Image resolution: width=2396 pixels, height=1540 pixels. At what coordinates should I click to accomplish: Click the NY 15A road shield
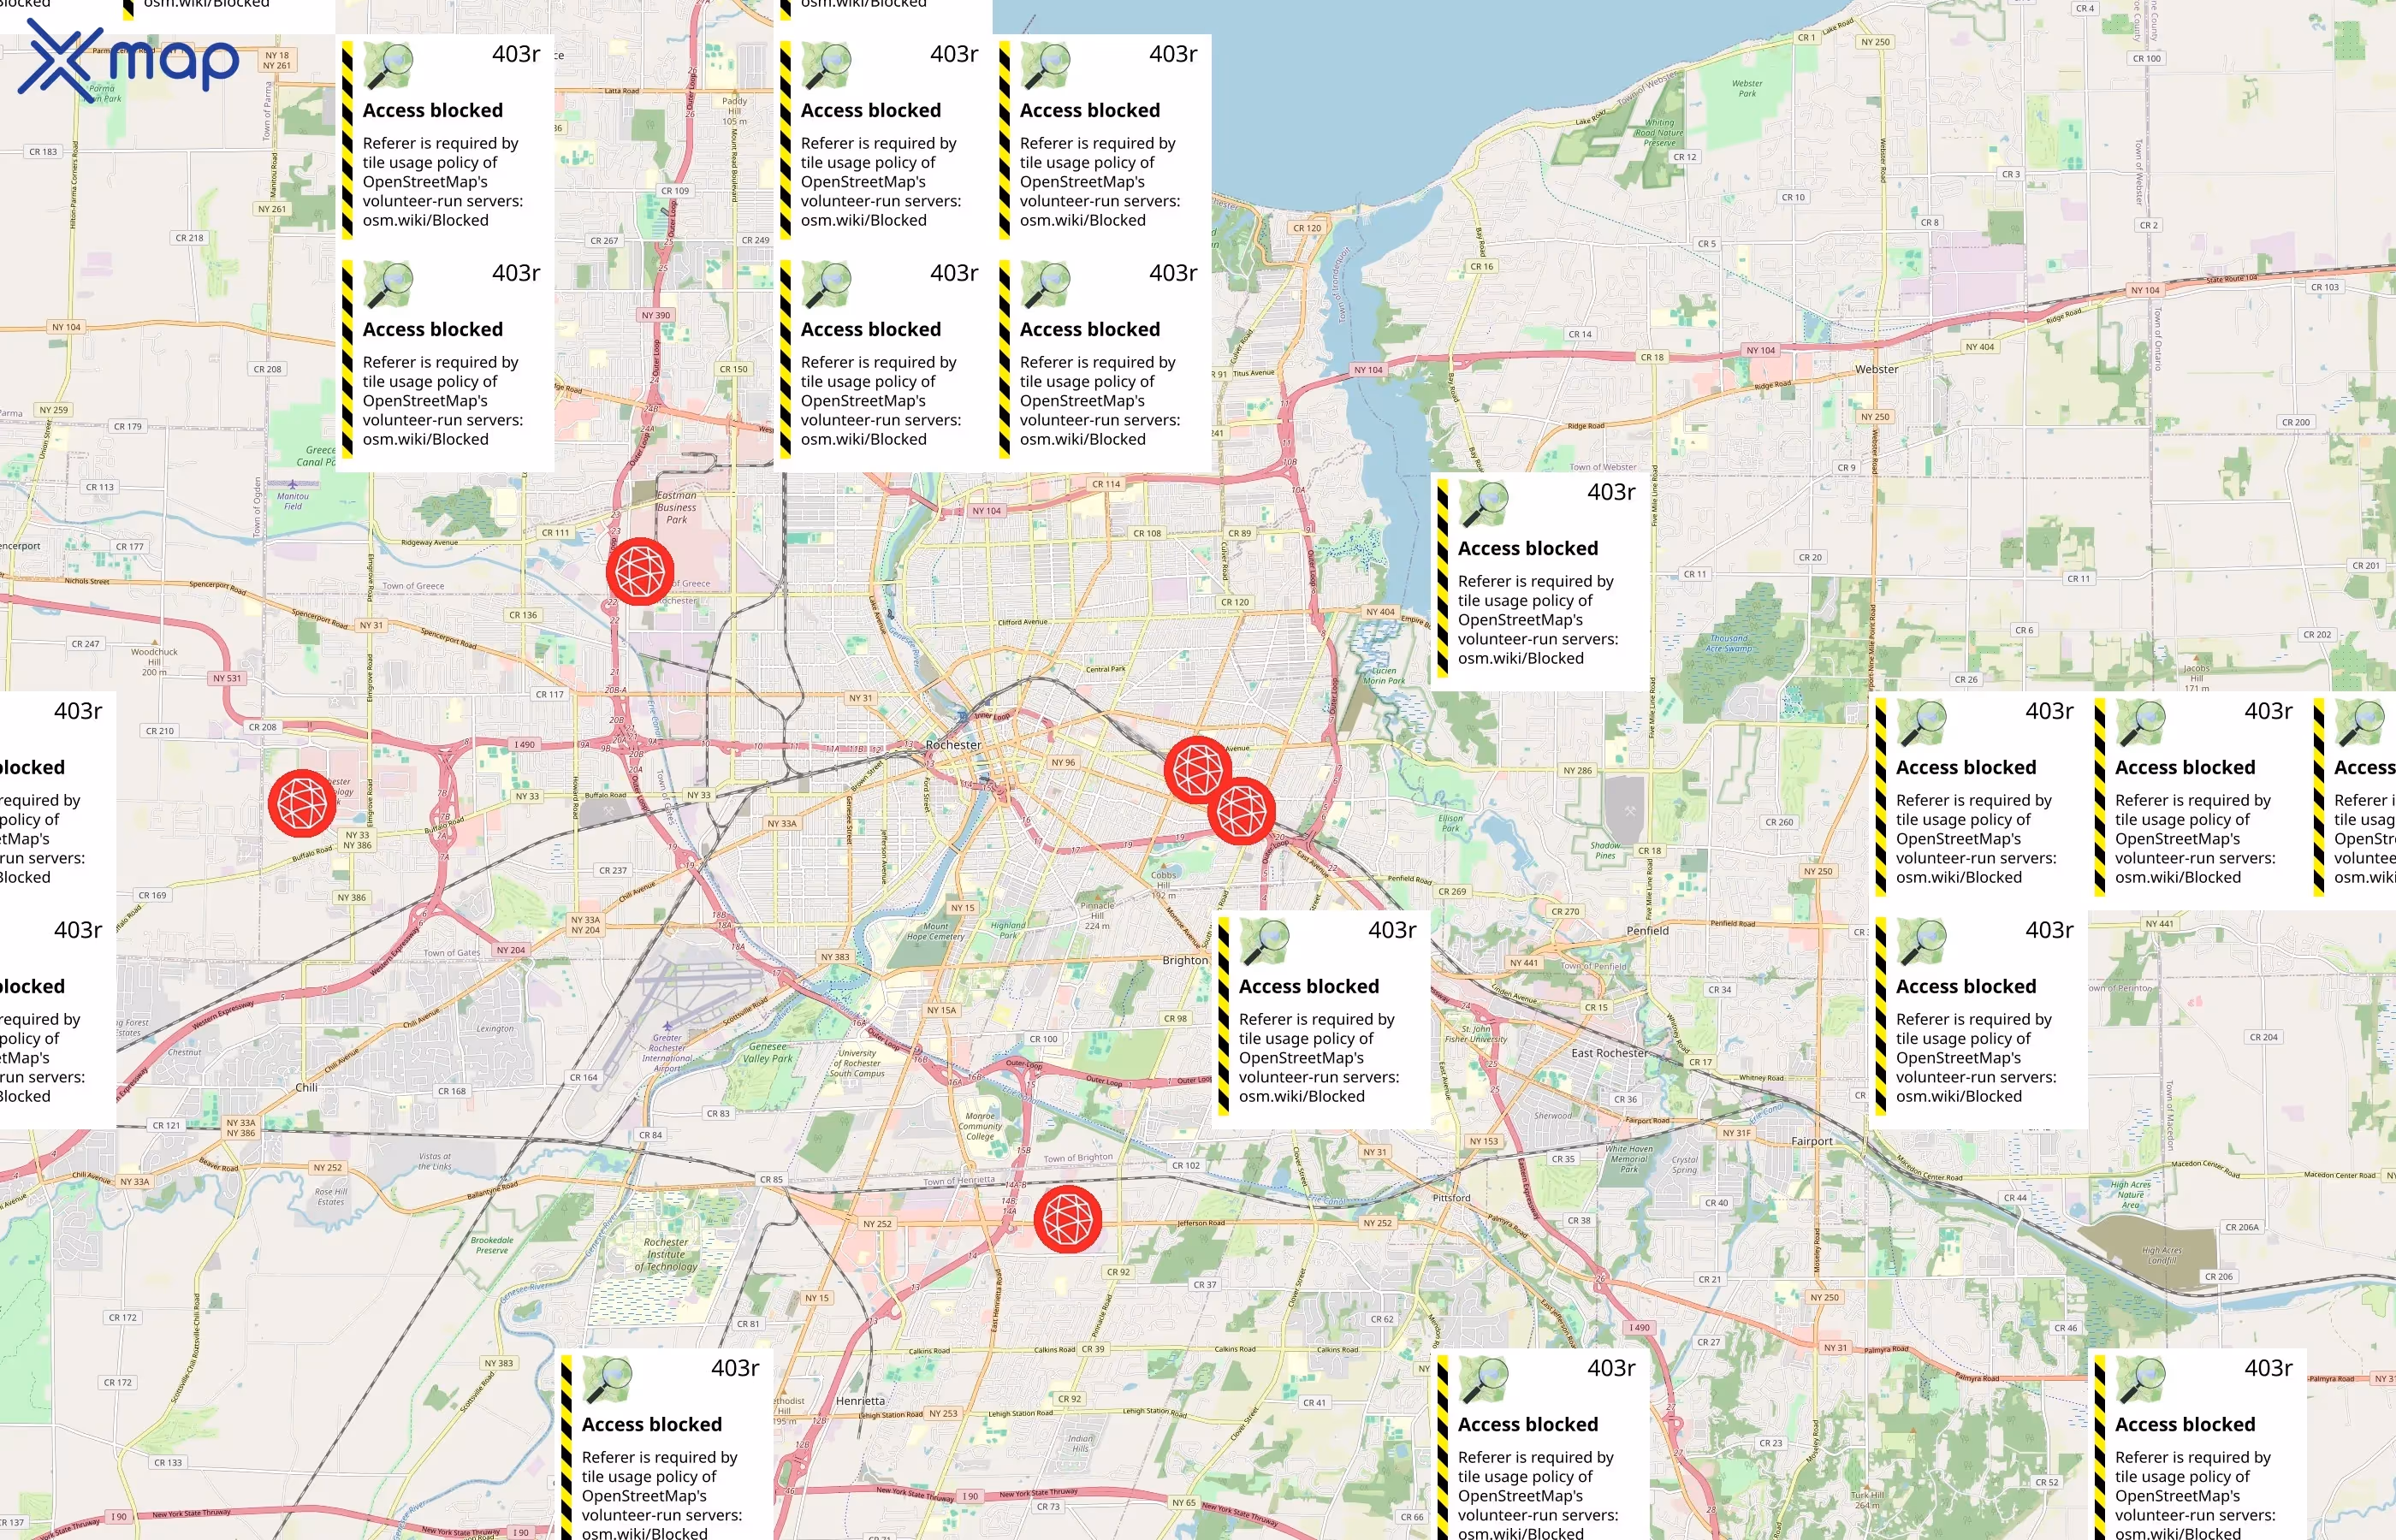(x=942, y=1010)
